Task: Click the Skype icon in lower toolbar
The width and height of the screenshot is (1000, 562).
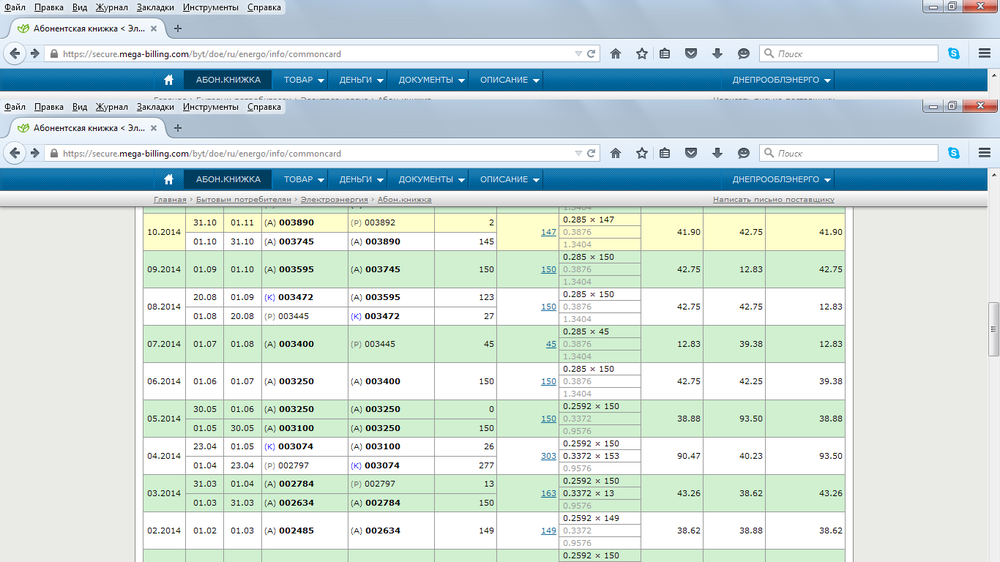Action: (x=954, y=153)
